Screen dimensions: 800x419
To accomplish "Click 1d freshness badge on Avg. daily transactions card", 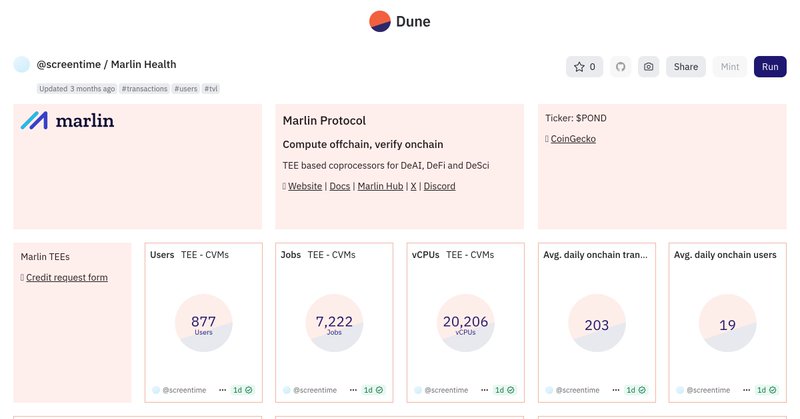I will pos(636,390).
